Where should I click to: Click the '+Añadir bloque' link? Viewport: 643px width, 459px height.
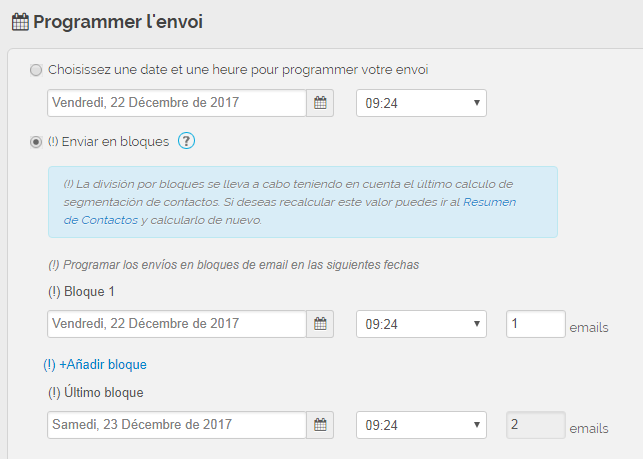[x=102, y=364]
